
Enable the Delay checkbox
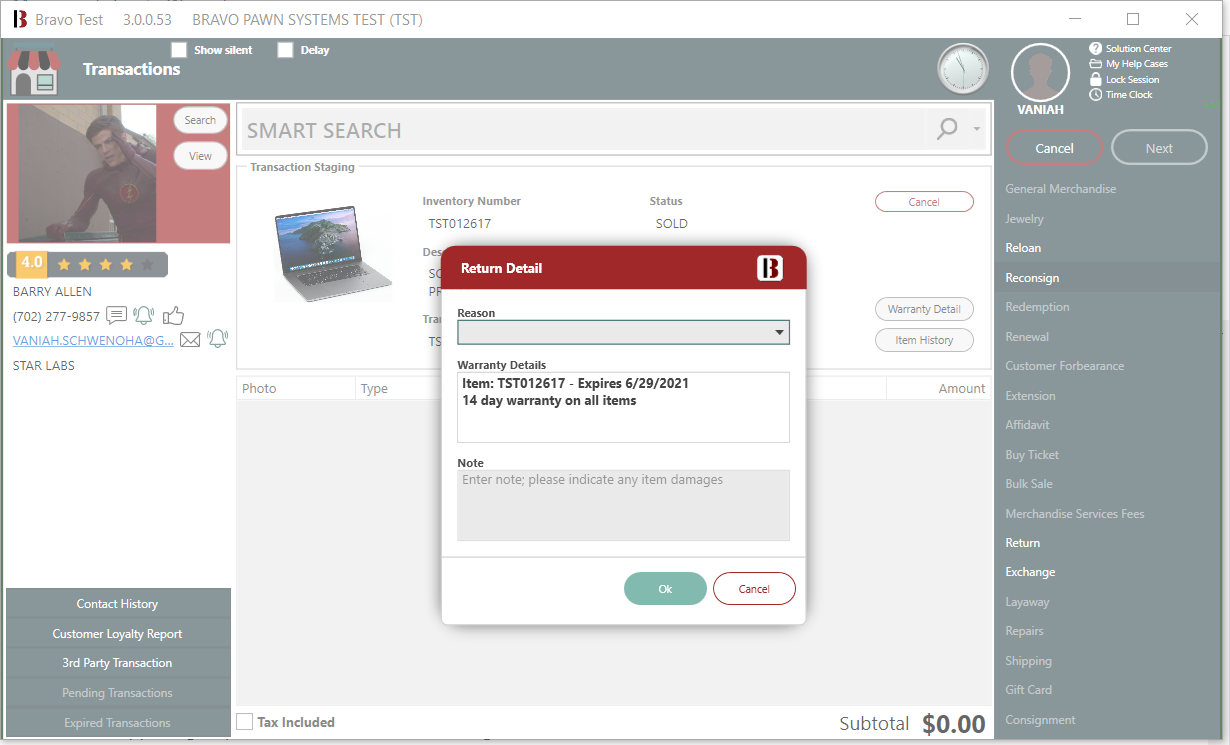click(285, 50)
